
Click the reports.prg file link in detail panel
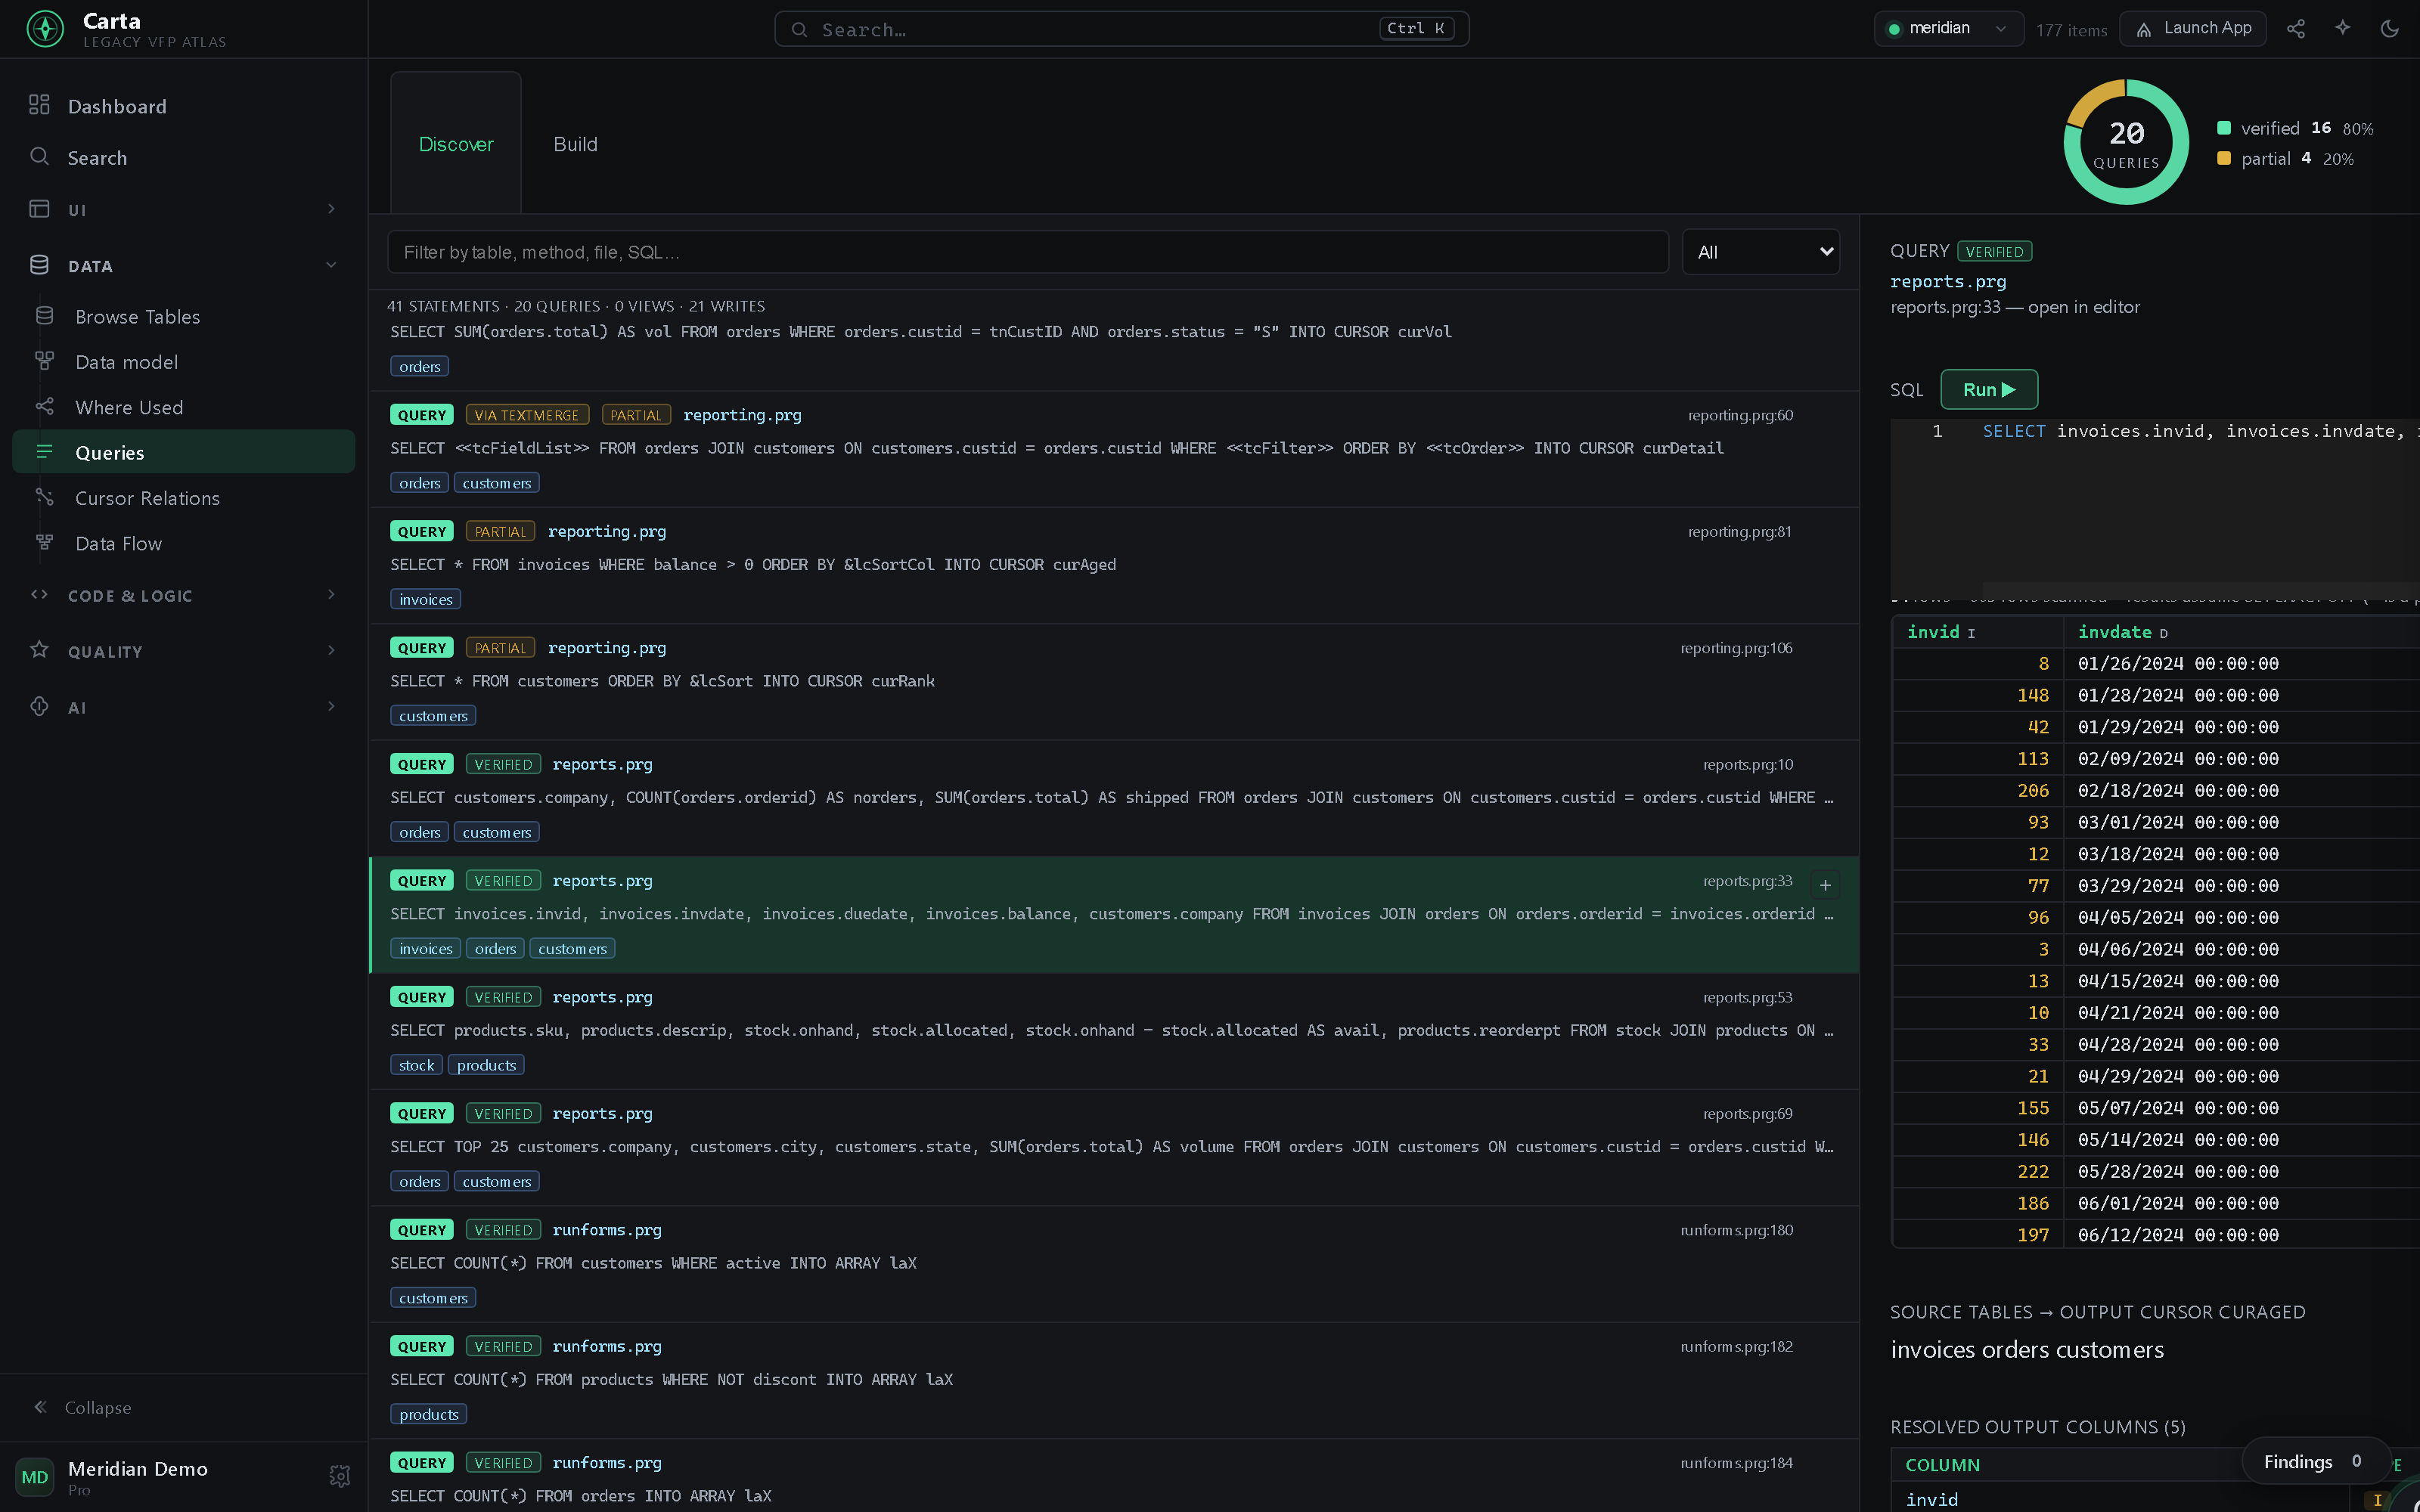1947,281
